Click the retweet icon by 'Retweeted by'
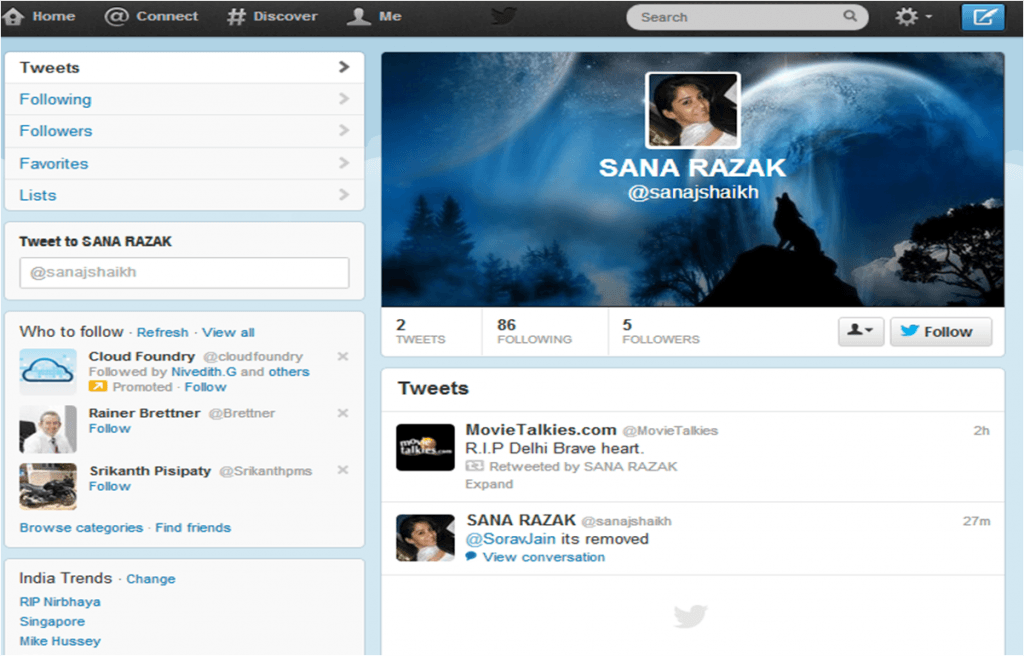Image resolution: width=1024 pixels, height=656 pixels. click(475, 466)
